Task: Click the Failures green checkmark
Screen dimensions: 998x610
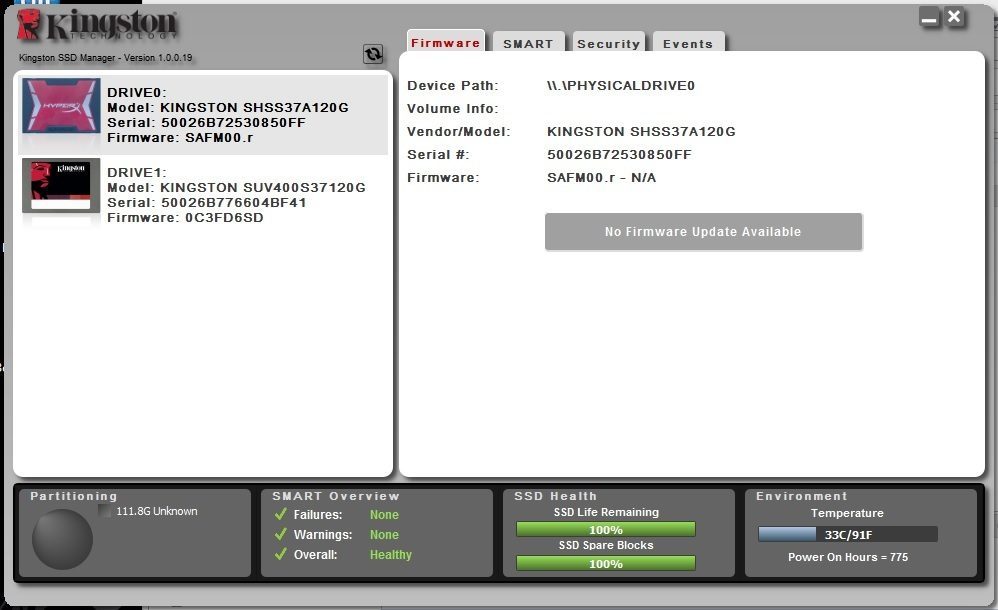Action: [x=281, y=514]
